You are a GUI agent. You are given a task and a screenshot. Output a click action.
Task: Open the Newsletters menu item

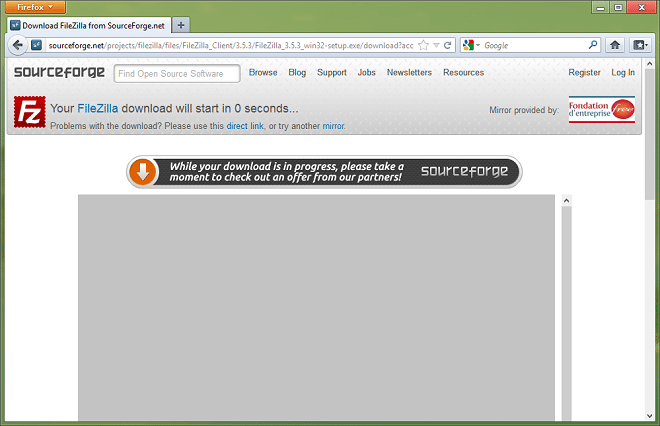409,72
